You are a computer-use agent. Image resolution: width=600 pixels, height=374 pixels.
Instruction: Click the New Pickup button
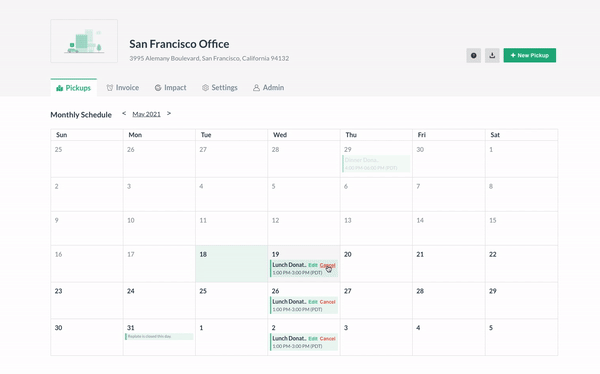[x=530, y=56]
